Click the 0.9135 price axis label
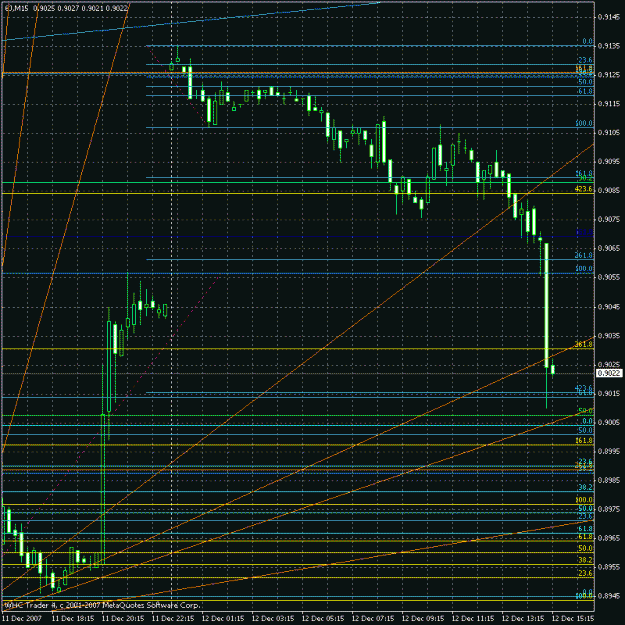 coord(609,46)
